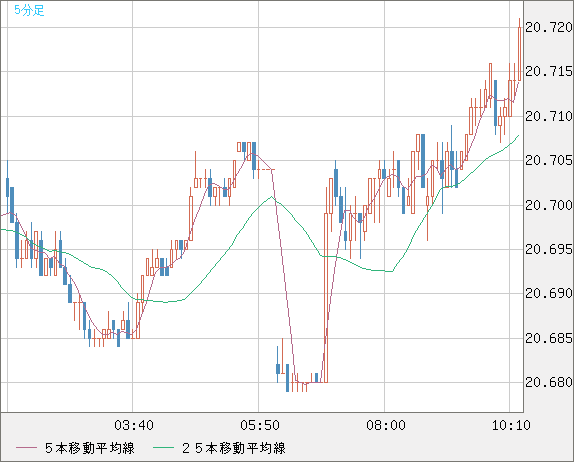Click the 05:50 time axis label
Image resolution: width=574 pixels, height=462 pixels.
[260, 425]
